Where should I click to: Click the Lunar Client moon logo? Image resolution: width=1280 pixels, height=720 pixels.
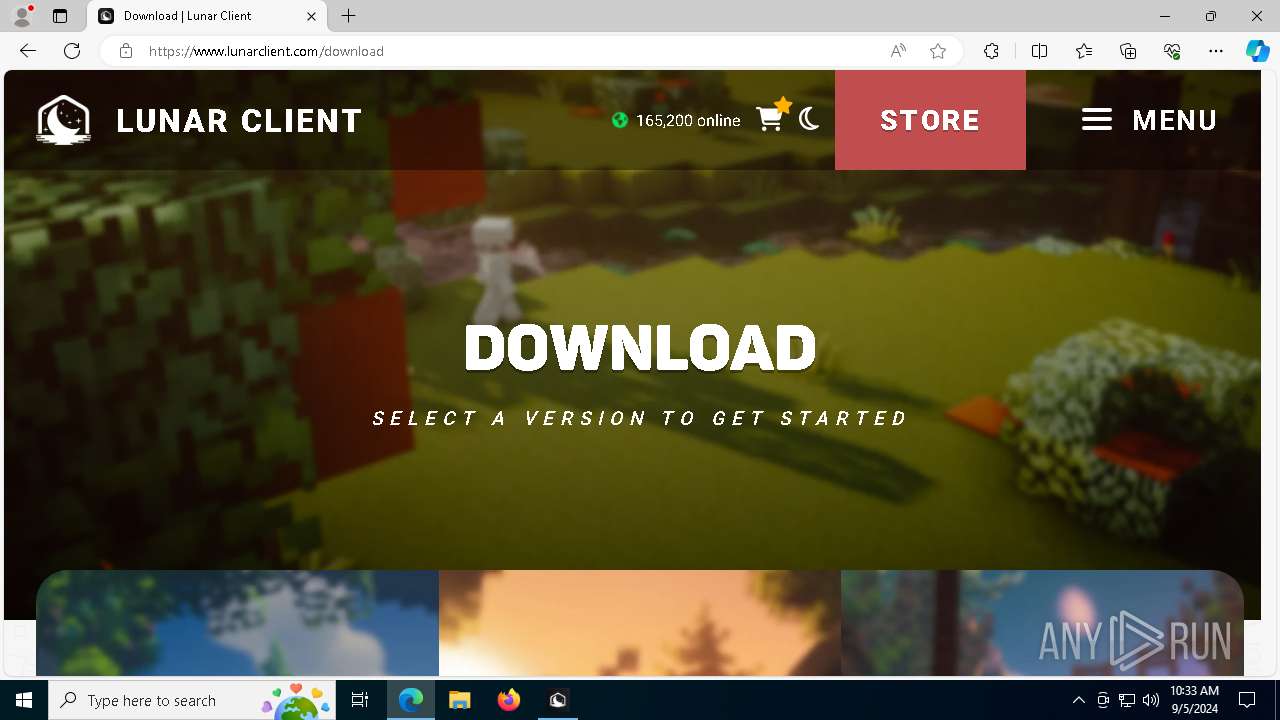[x=64, y=120]
